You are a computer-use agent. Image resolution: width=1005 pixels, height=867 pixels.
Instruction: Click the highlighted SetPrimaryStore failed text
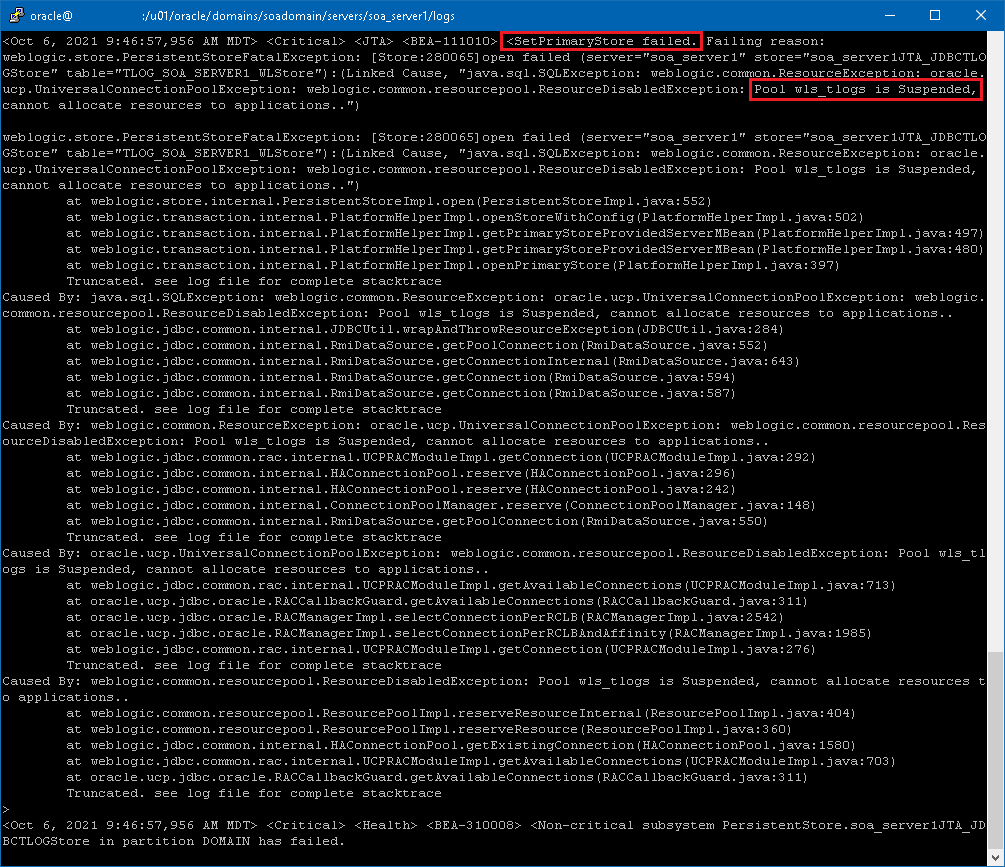pos(601,41)
